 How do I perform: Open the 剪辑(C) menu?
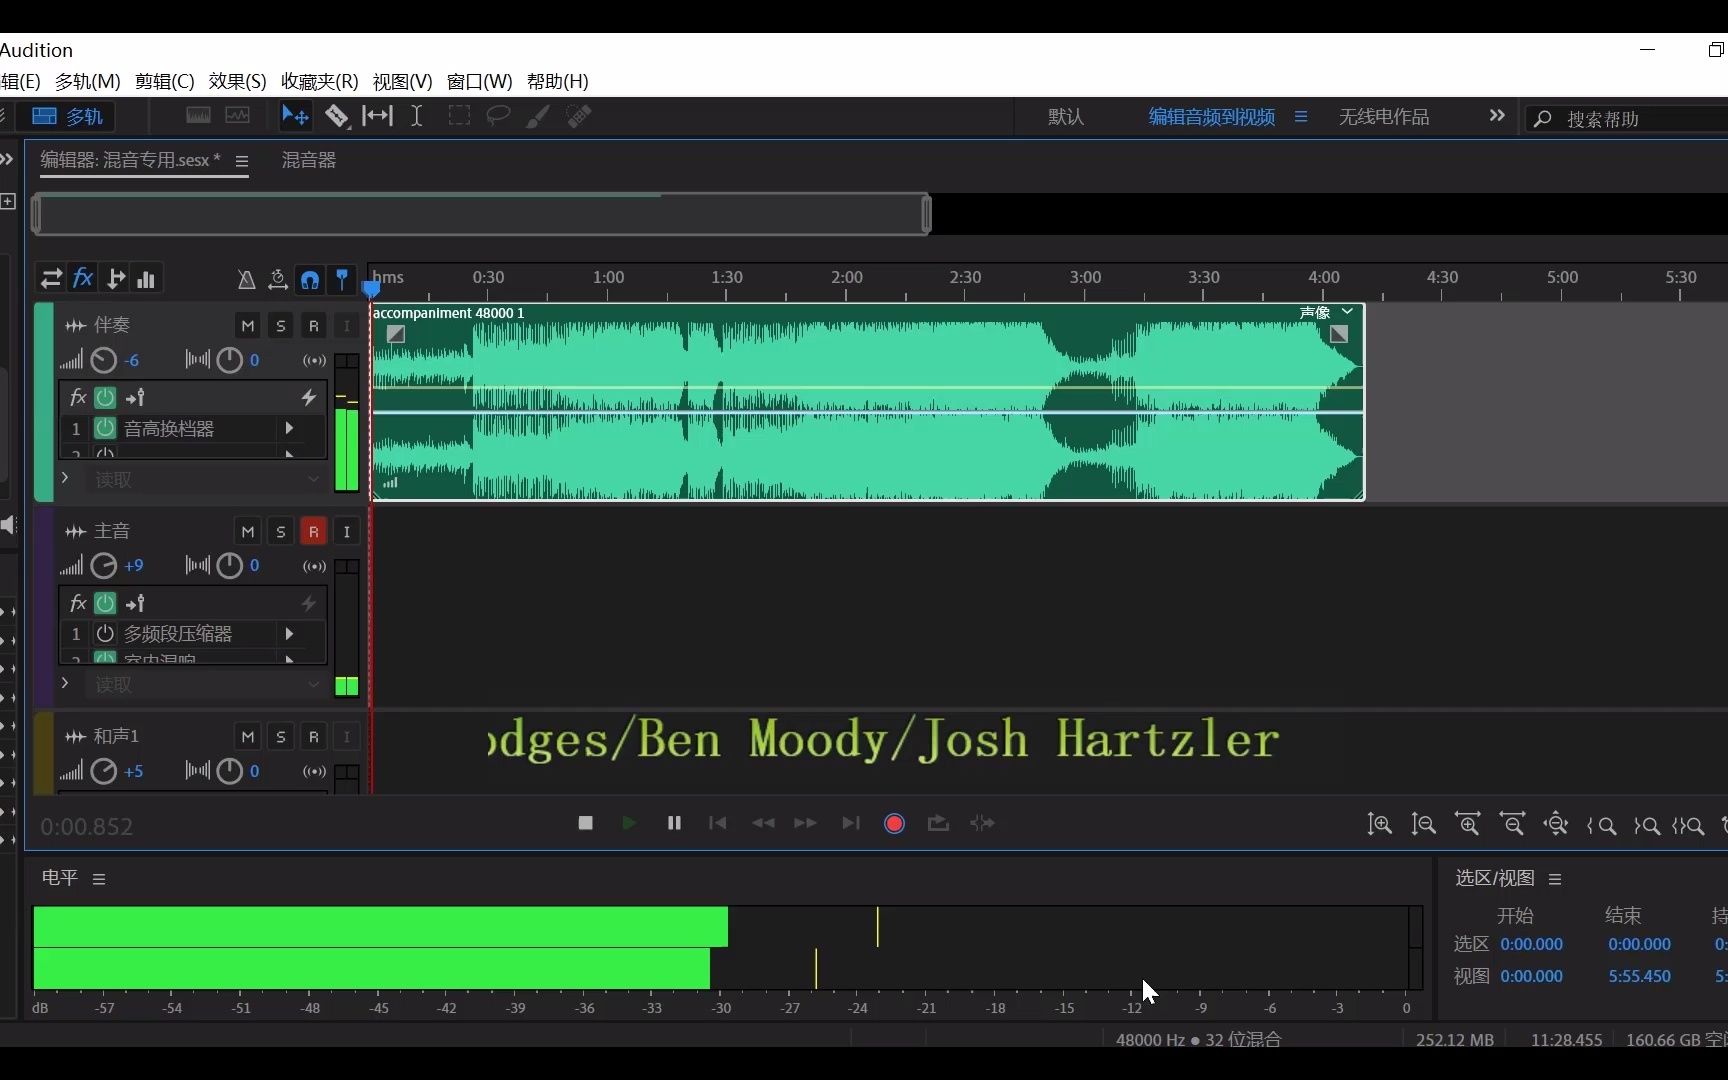coord(165,82)
